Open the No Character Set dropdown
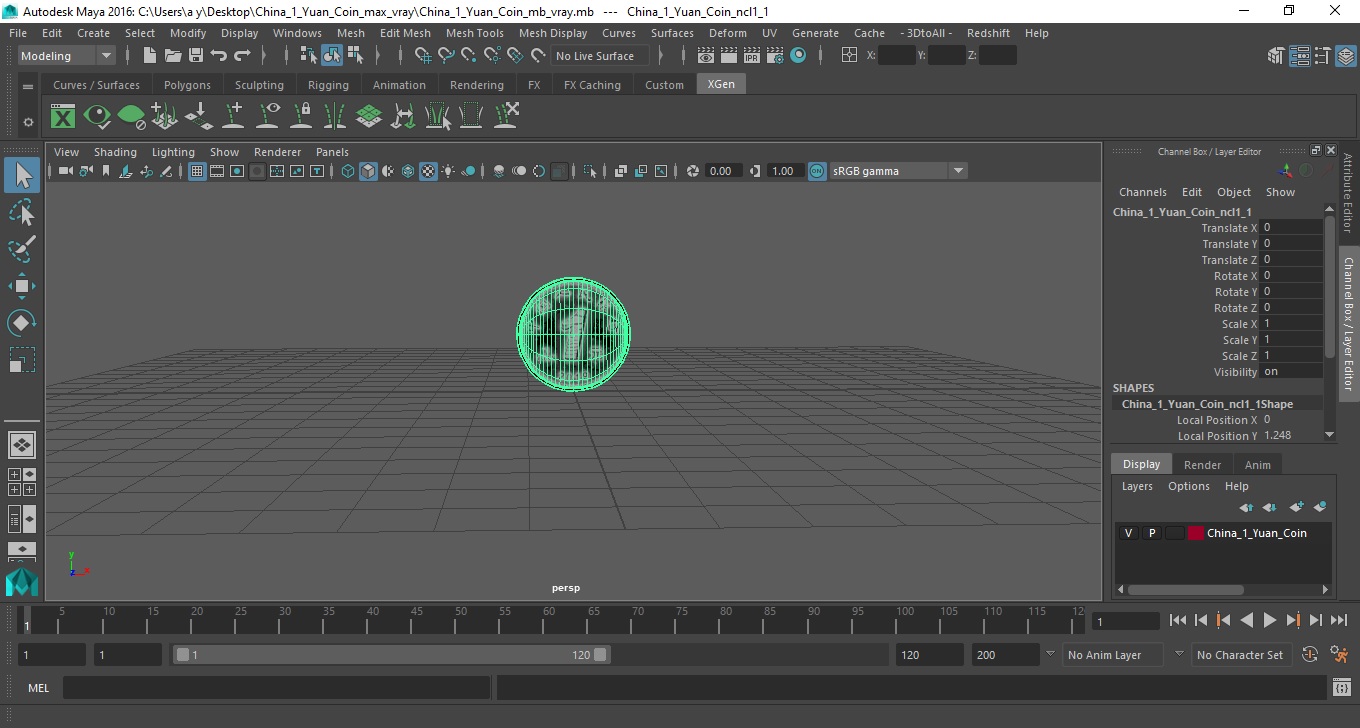The height and width of the screenshot is (728, 1360). (x=1240, y=655)
